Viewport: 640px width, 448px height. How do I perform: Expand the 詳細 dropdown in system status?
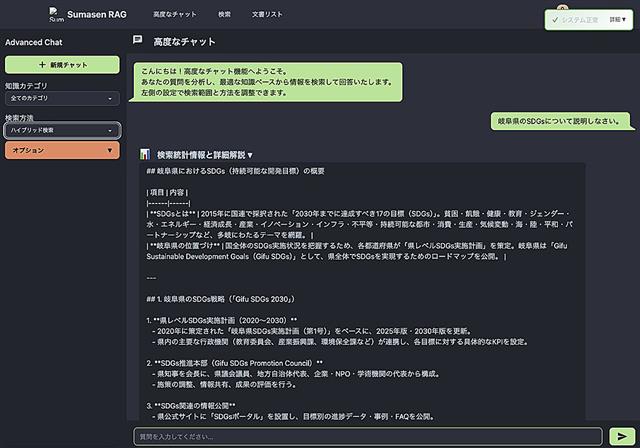click(618, 20)
